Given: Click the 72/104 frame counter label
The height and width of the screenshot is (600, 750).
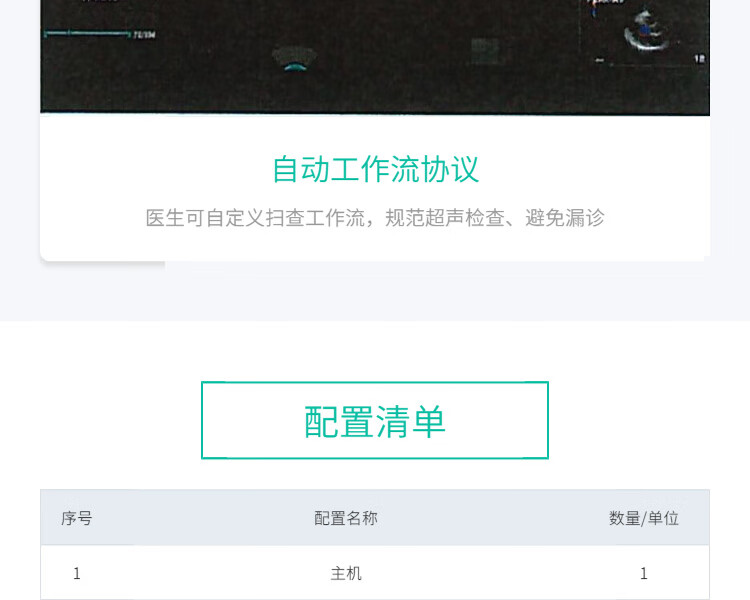Looking at the screenshot, I should [x=144, y=34].
